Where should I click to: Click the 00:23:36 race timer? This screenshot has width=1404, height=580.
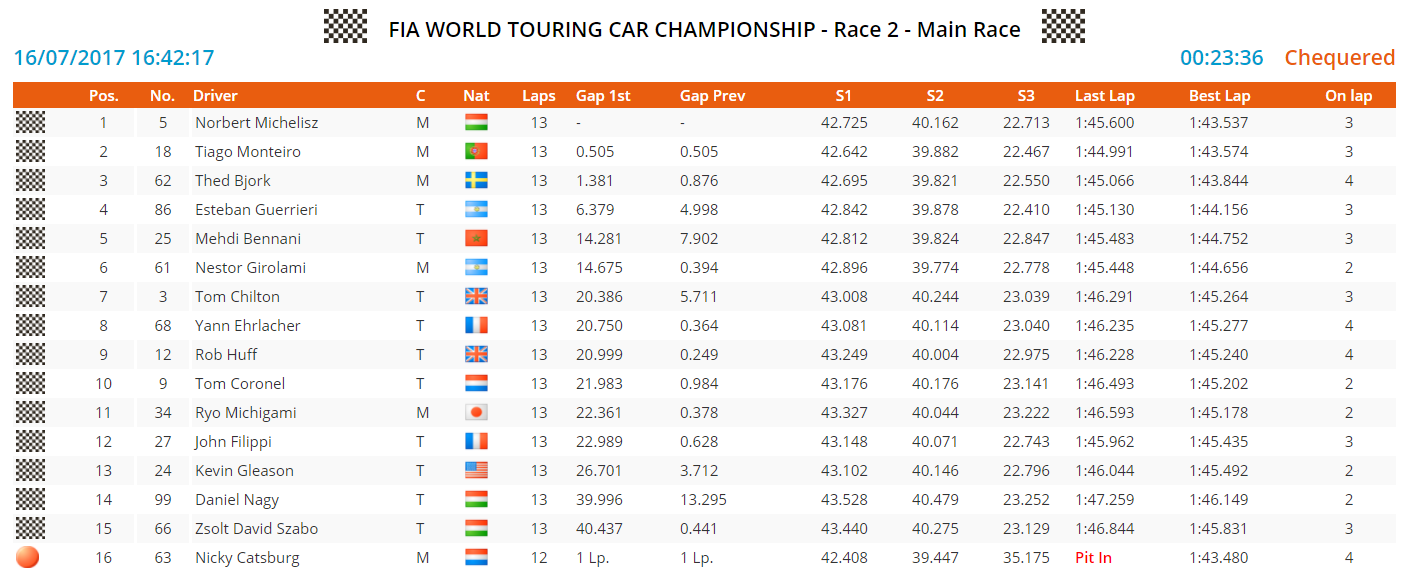pyautogui.click(x=1221, y=58)
